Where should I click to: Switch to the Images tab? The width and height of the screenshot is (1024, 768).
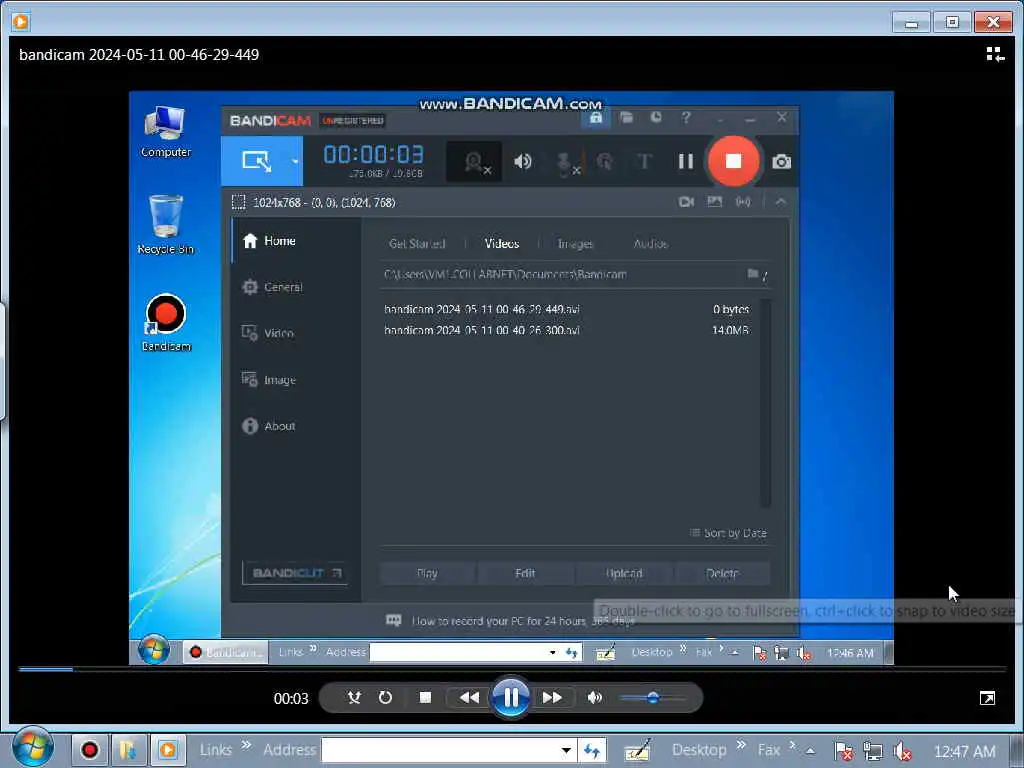click(575, 244)
